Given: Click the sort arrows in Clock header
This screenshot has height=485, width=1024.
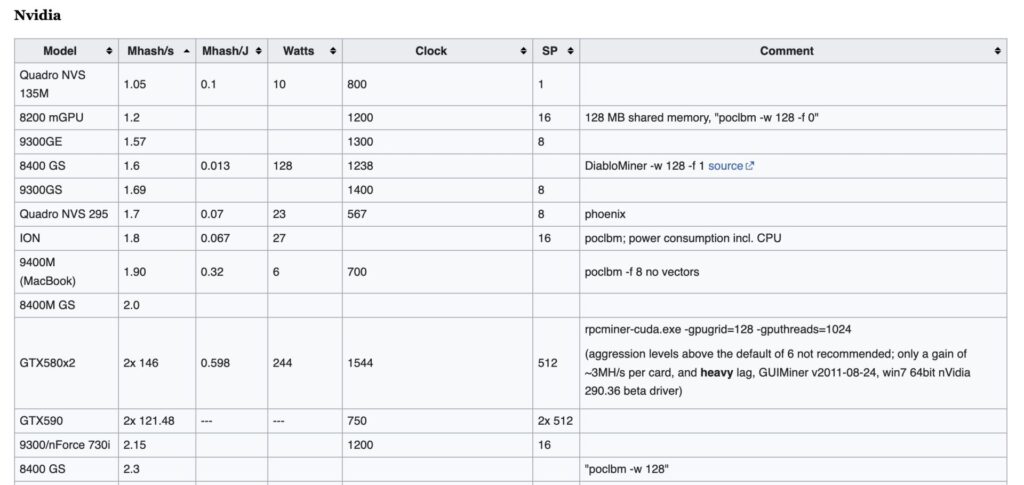Looking at the screenshot, I should (x=524, y=51).
